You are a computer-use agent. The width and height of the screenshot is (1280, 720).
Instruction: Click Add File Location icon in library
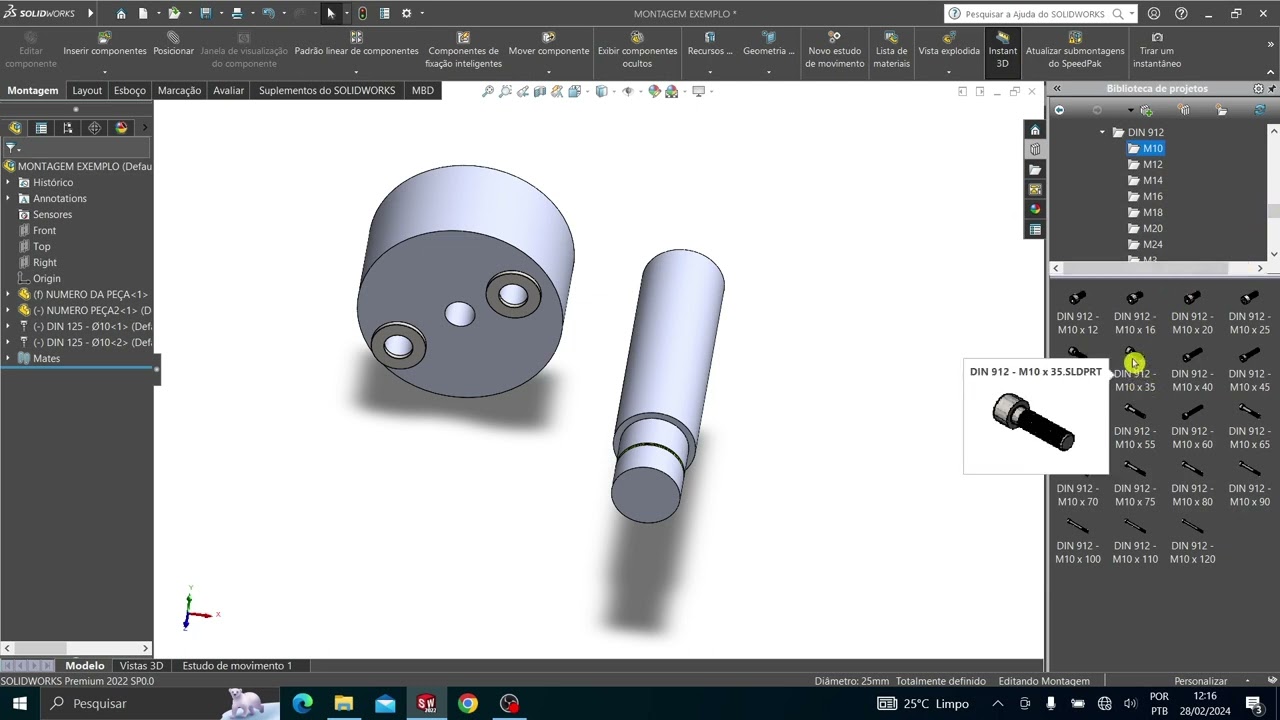pos(1146,110)
